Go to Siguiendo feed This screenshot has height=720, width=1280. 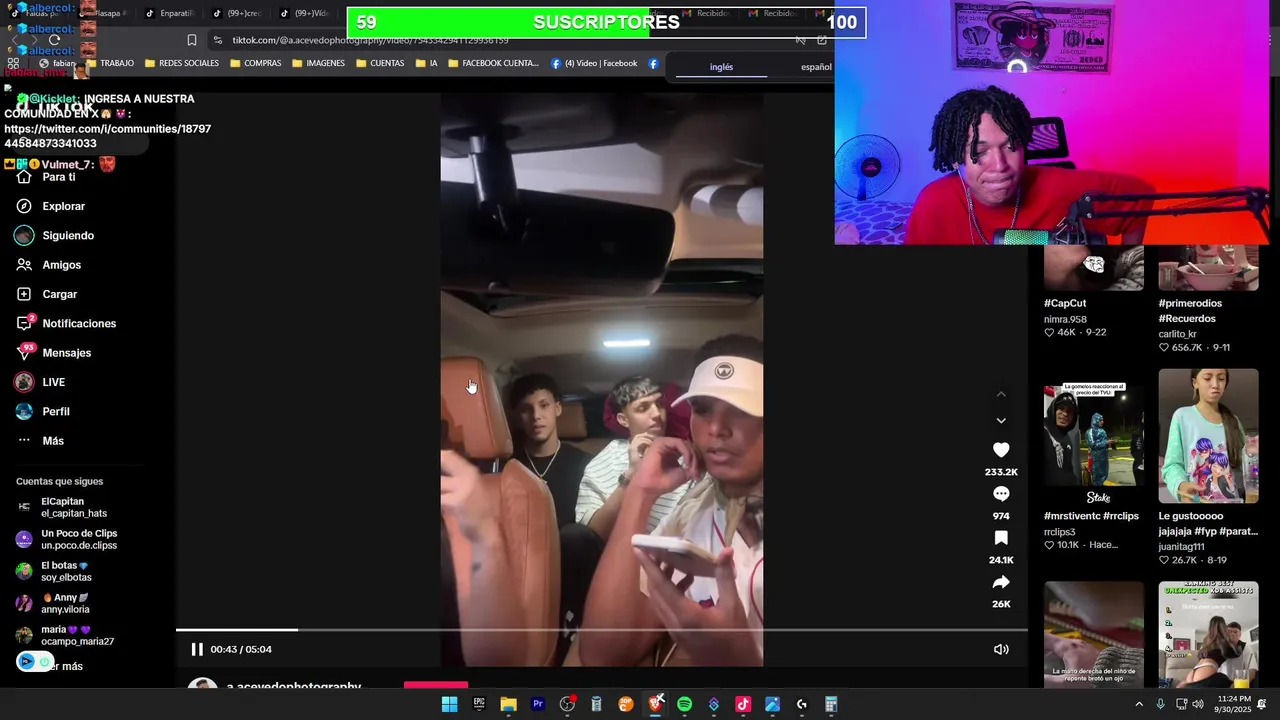55,235
